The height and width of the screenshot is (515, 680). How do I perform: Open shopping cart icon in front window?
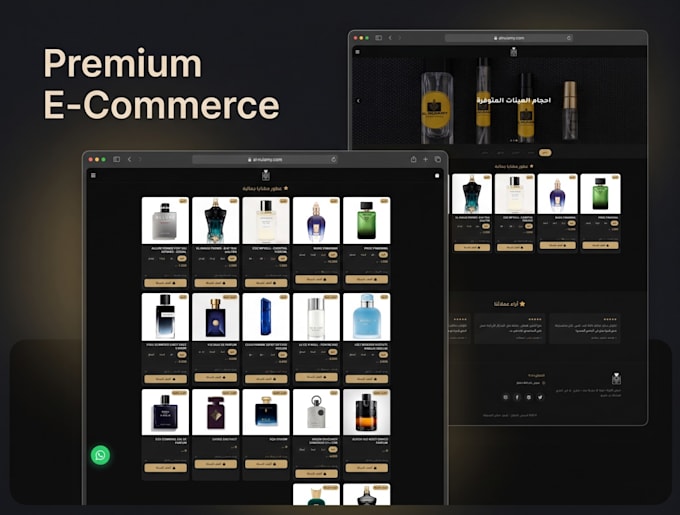[437, 176]
